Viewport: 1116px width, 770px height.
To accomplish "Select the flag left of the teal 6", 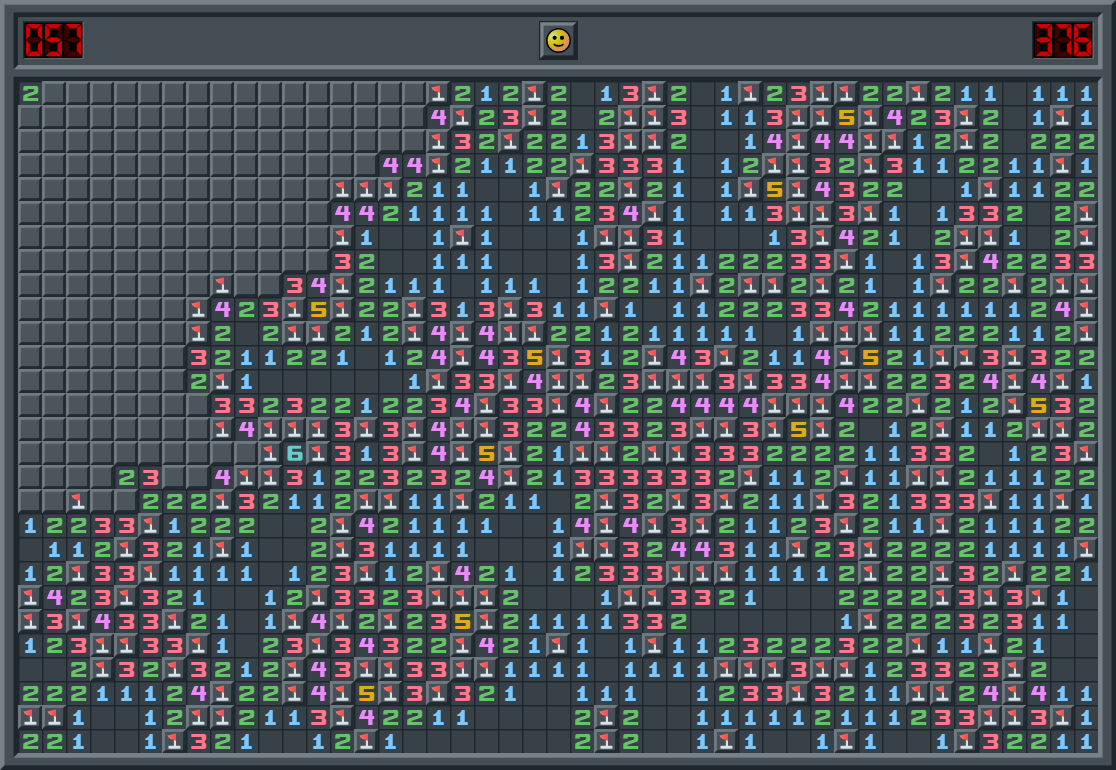I will click(270, 453).
